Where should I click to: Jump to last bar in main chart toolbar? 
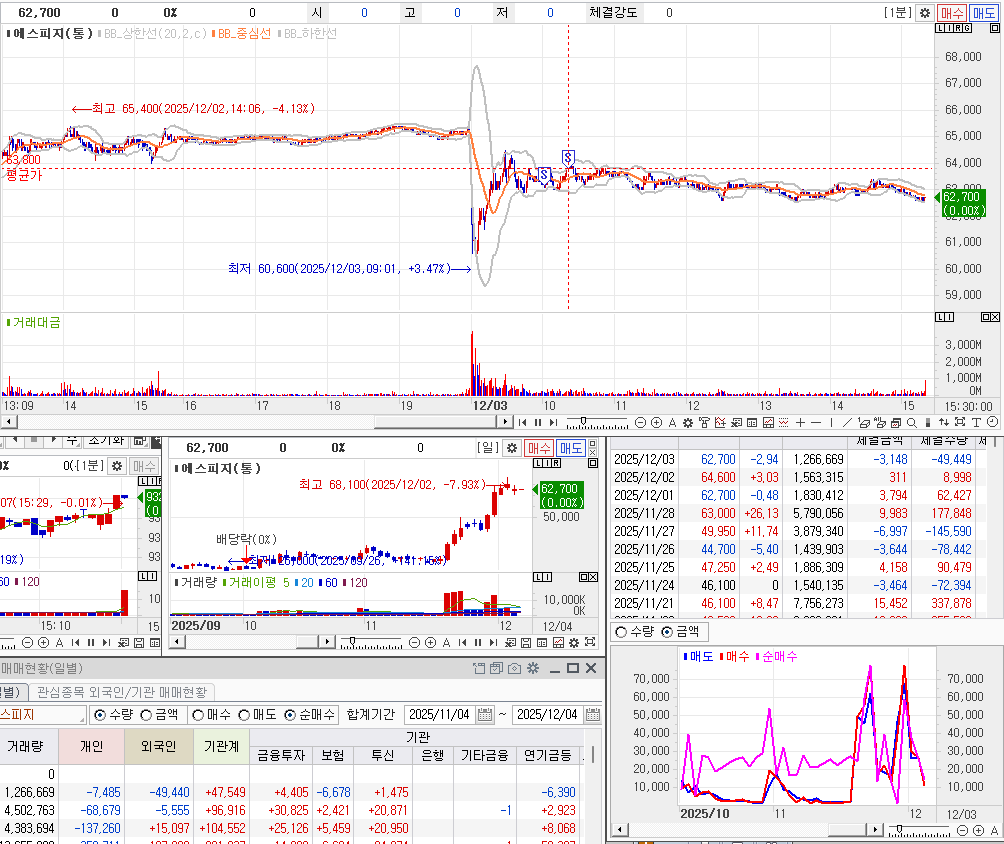tap(553, 423)
